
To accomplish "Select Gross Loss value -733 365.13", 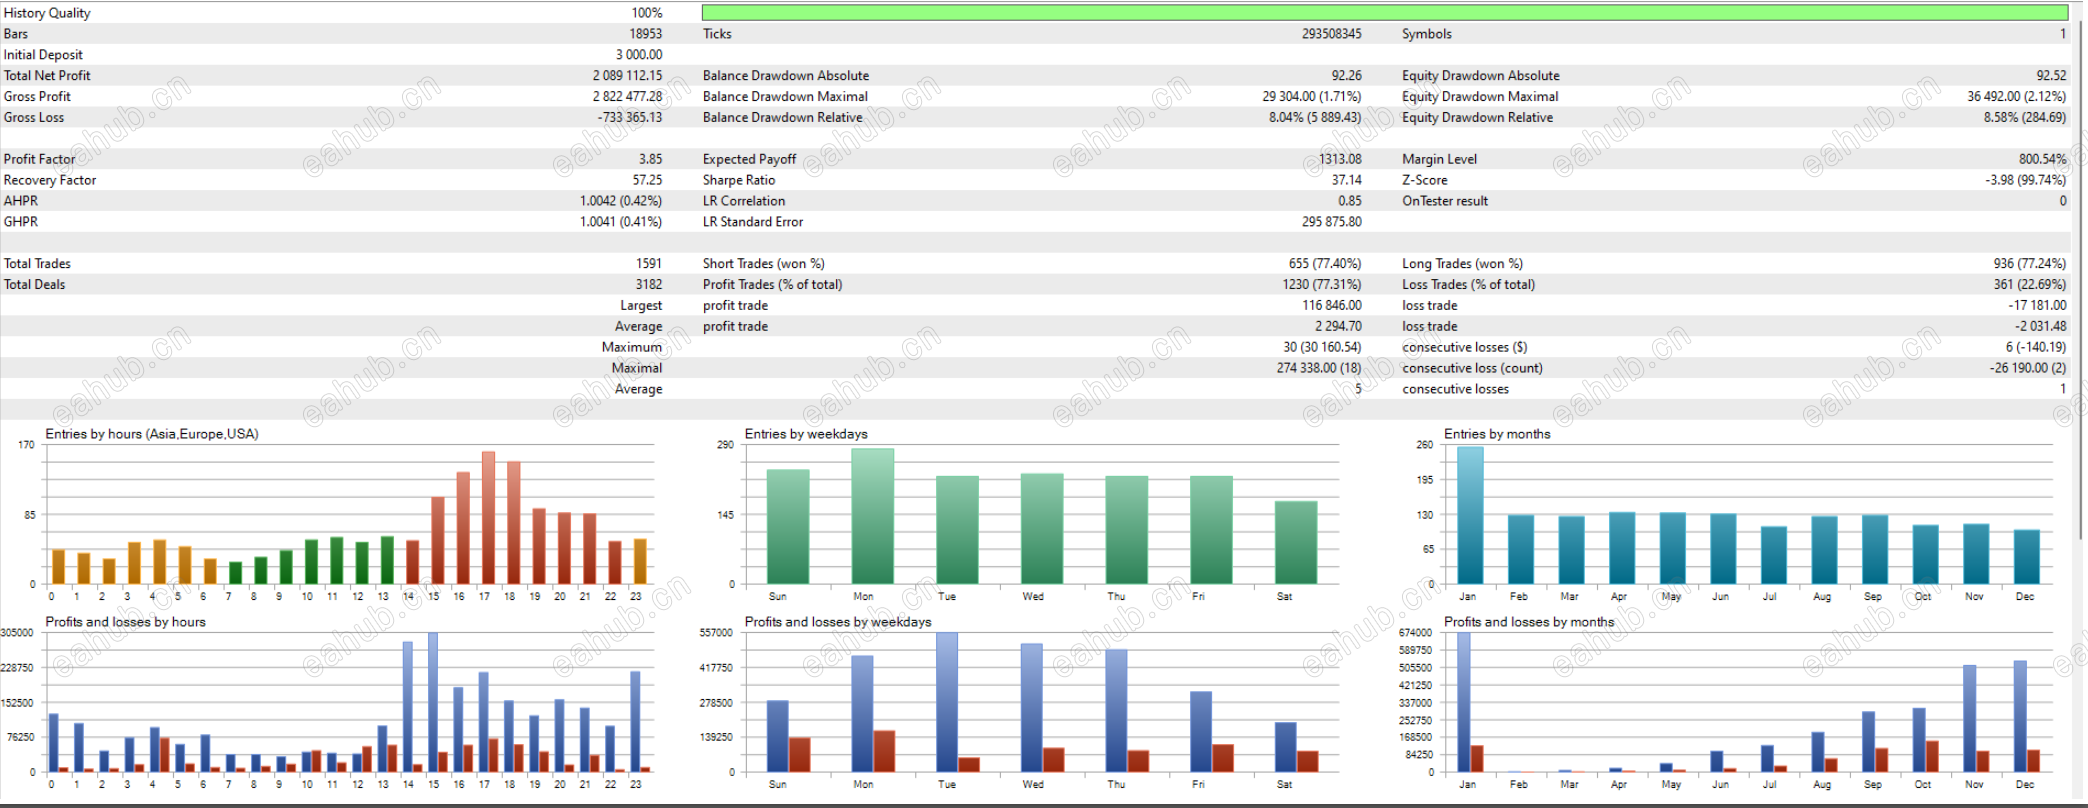I will pos(630,118).
